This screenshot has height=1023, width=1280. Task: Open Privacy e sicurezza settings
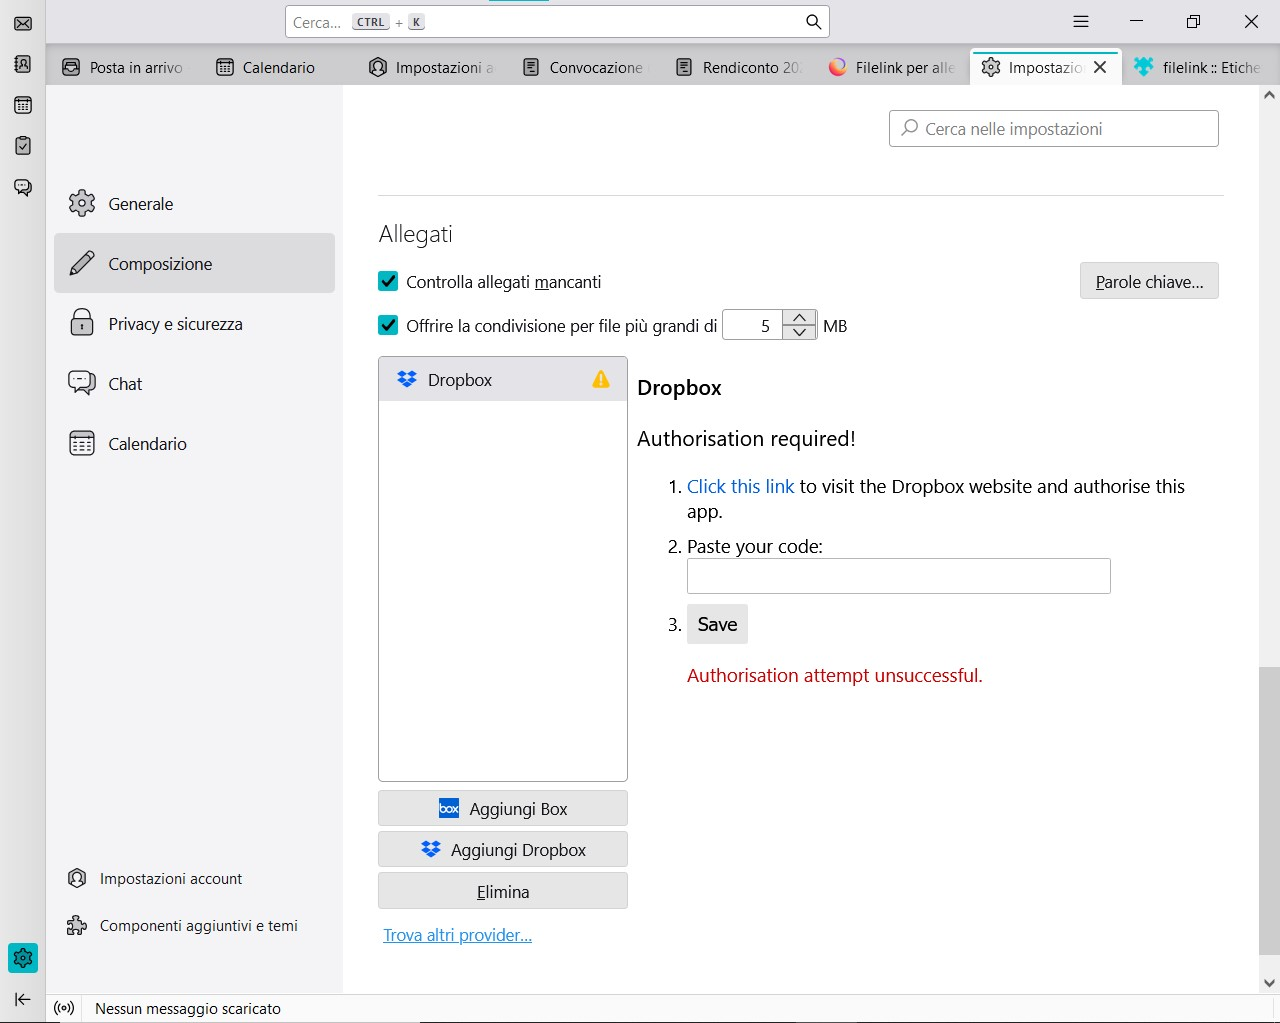[194, 323]
